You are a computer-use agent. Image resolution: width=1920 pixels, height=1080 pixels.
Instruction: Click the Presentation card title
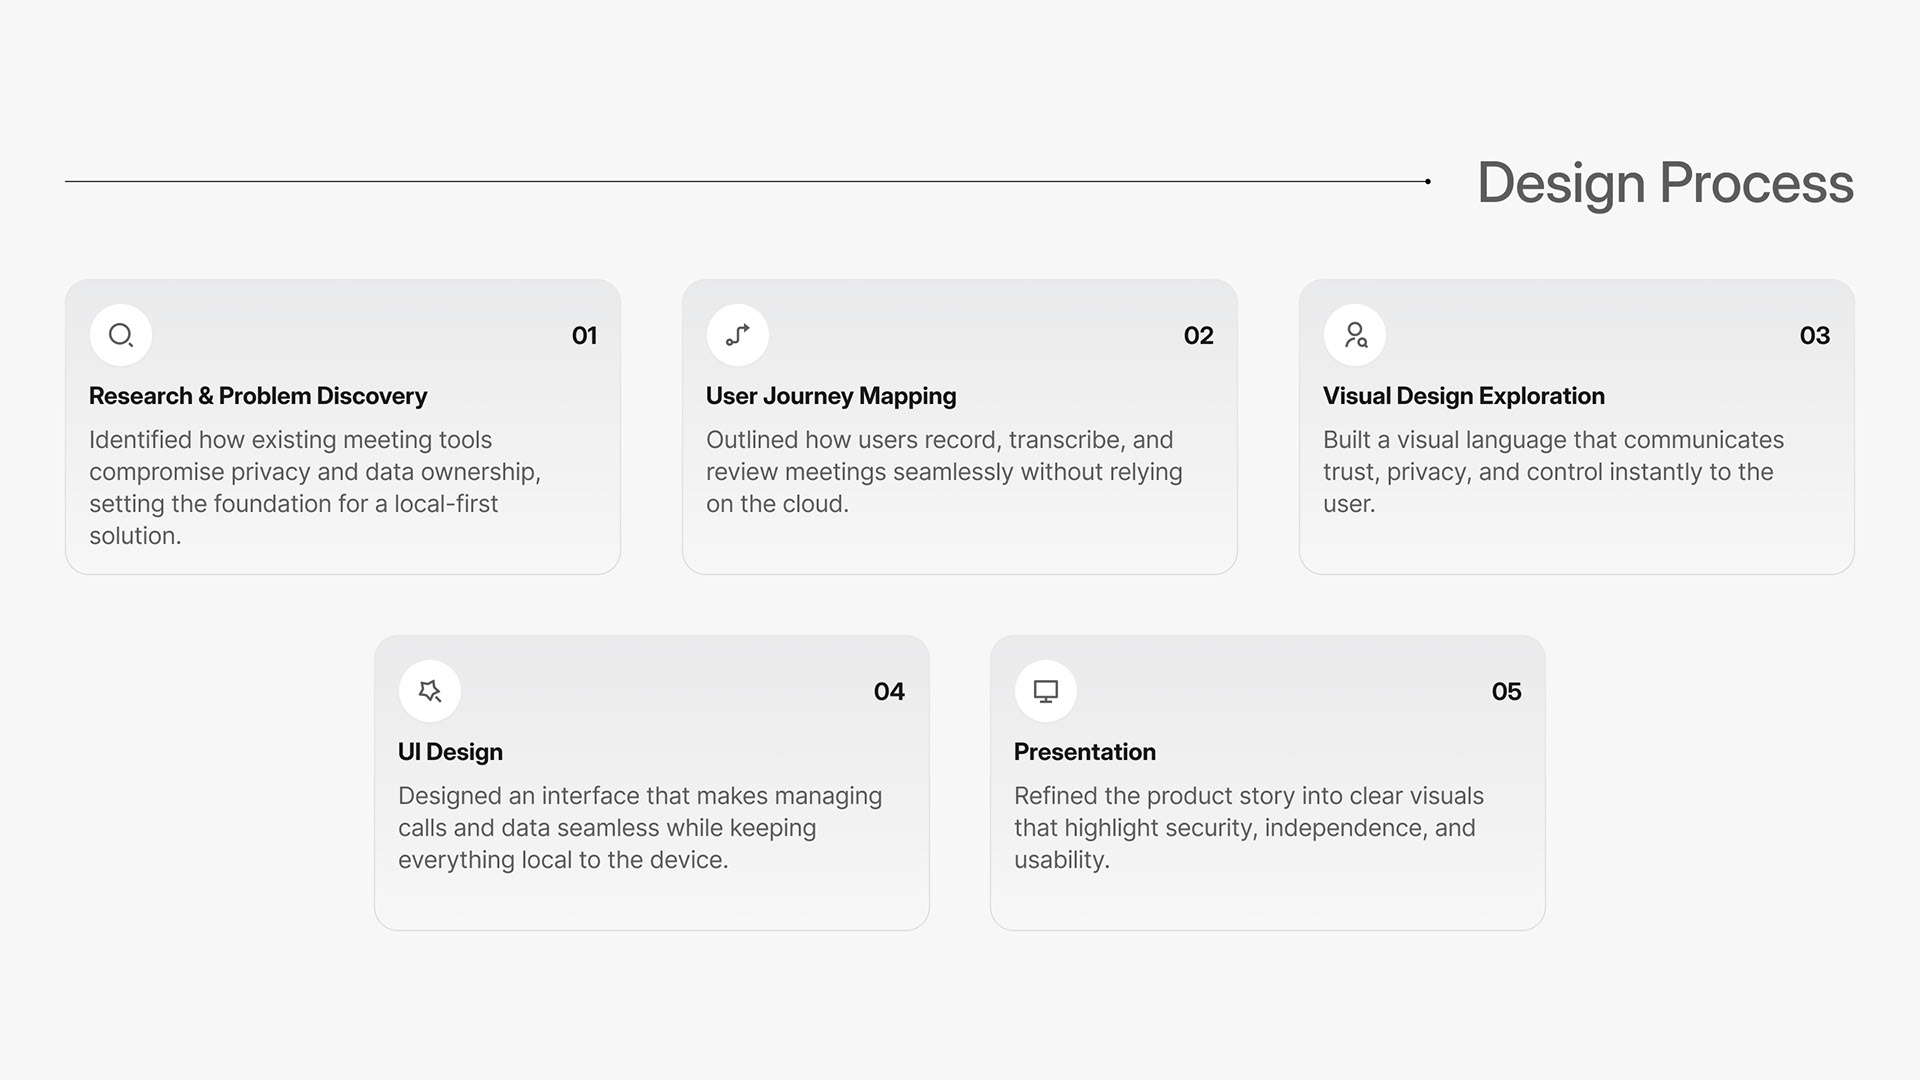[x=1085, y=752]
